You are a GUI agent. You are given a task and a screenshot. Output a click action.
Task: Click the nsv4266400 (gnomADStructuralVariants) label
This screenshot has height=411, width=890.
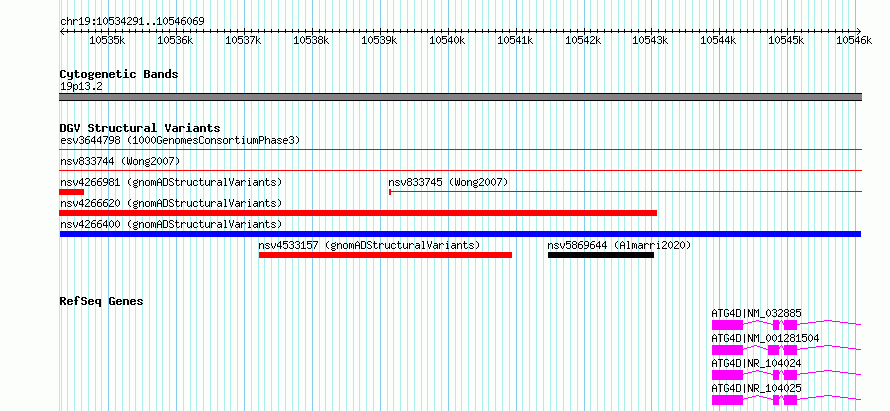[x=171, y=224]
